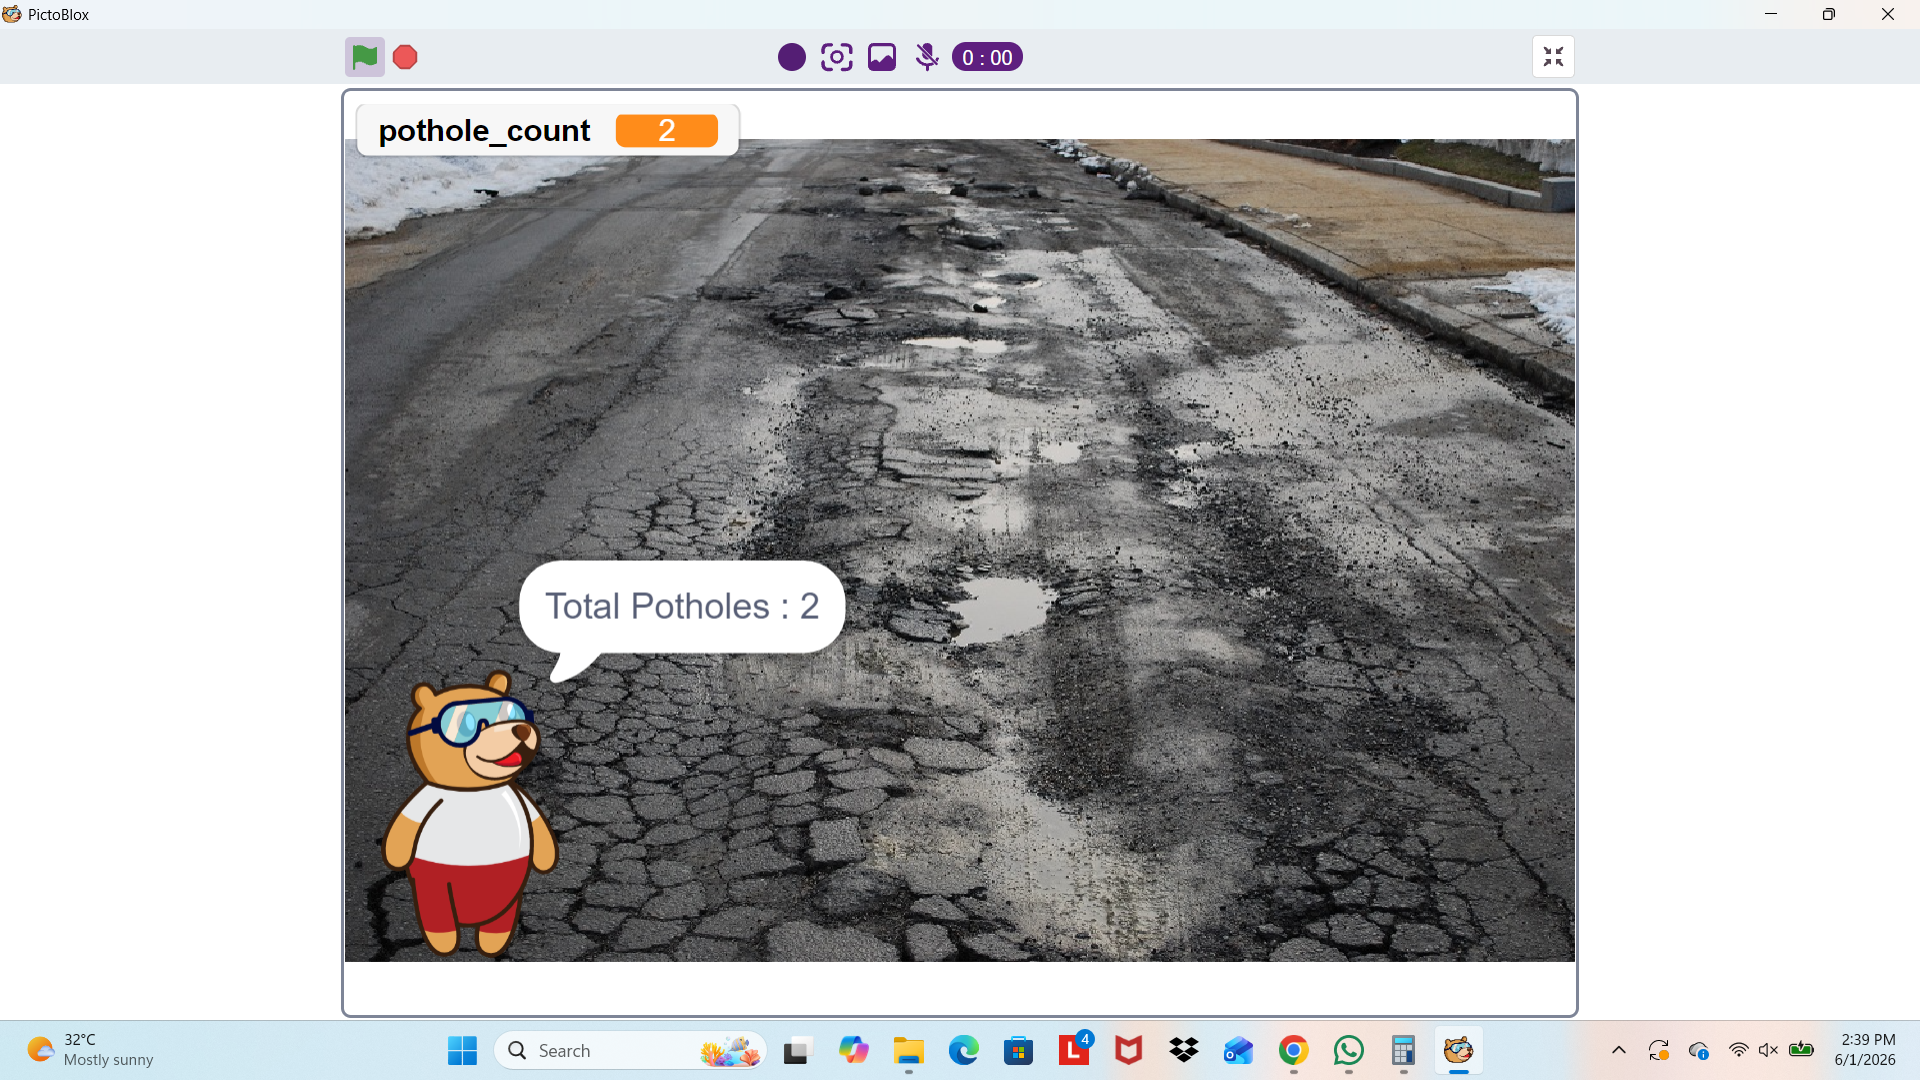This screenshot has height=1080, width=1920.
Task: Open Microsoft Store from taskbar
Action: 1019,1050
